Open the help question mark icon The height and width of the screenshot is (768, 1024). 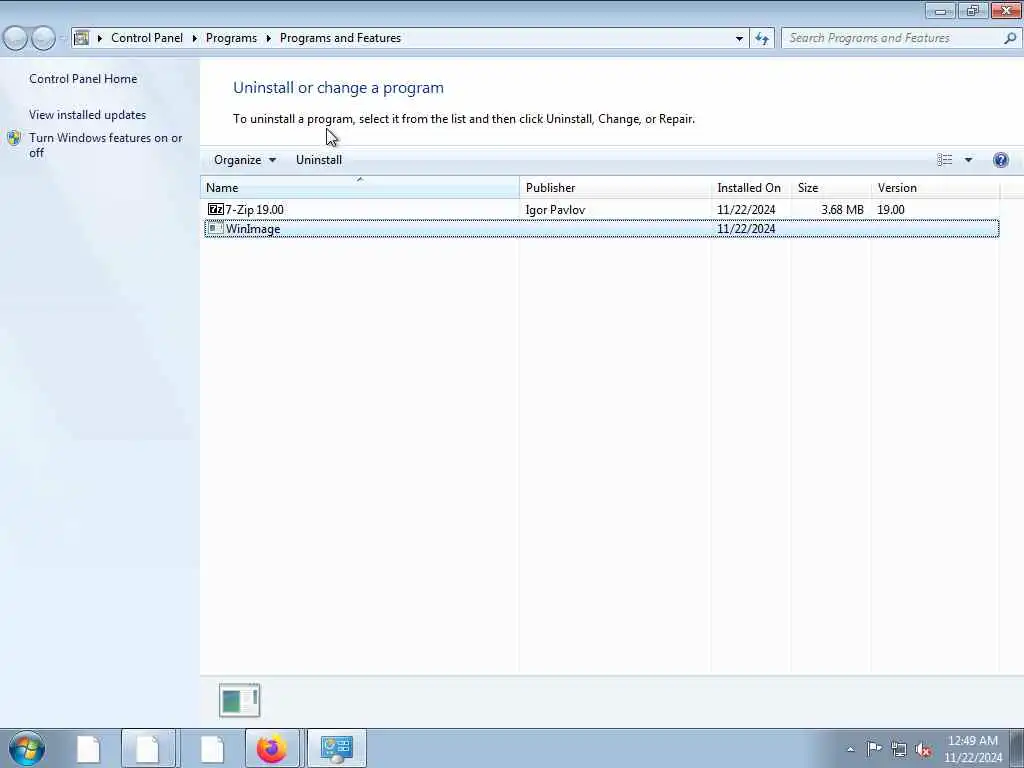click(1000, 160)
